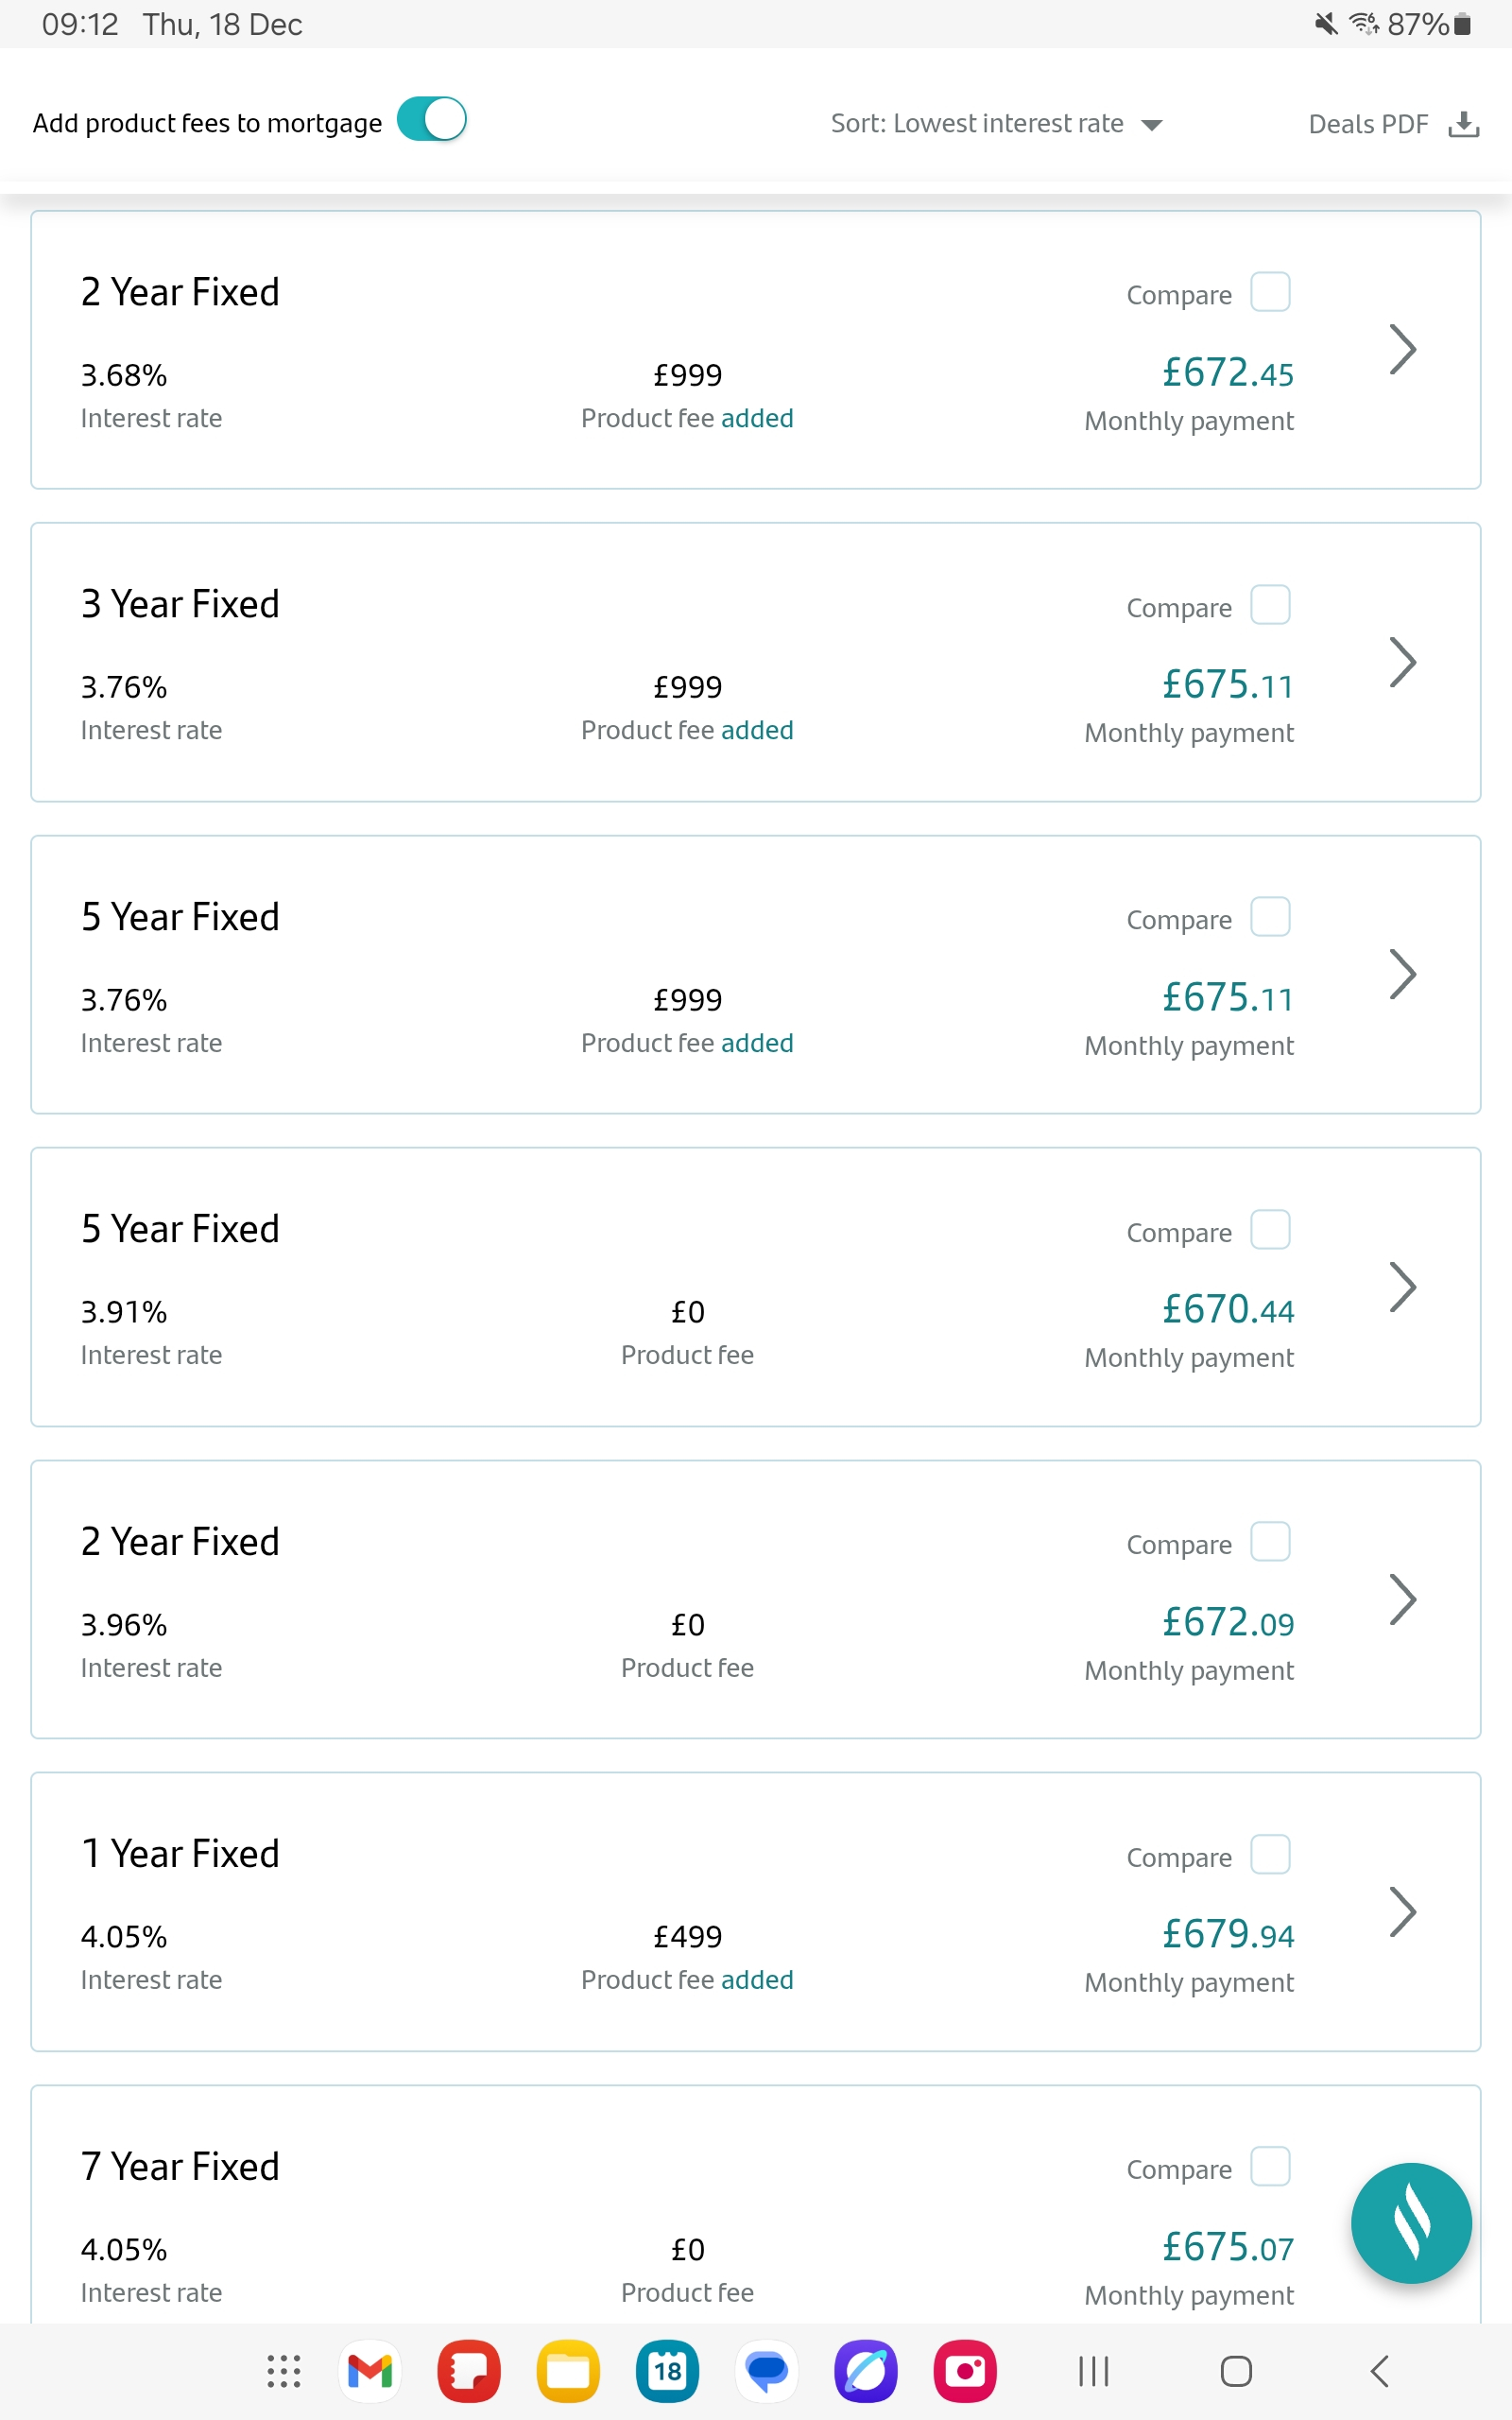Select Compare on the 1 Year Fixed deal
Viewport: 1512px width, 2420px height.
(1270, 1854)
